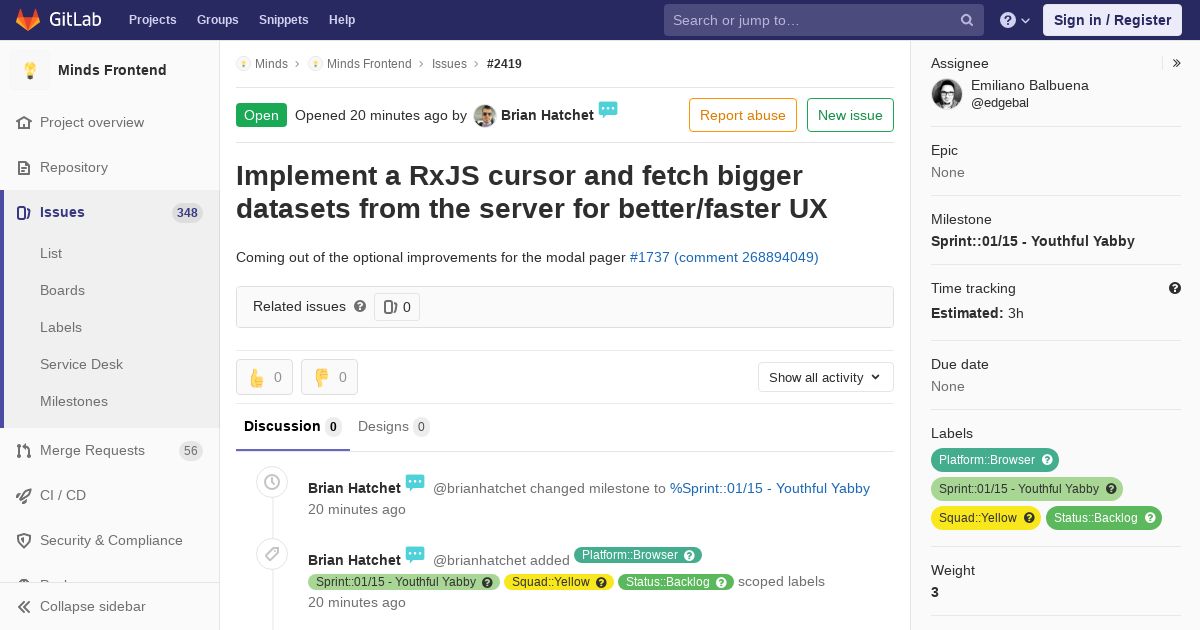This screenshot has height=630, width=1200.
Task: Click the Status::Backlog label in activity feed
Action: pyautogui.click(x=676, y=582)
